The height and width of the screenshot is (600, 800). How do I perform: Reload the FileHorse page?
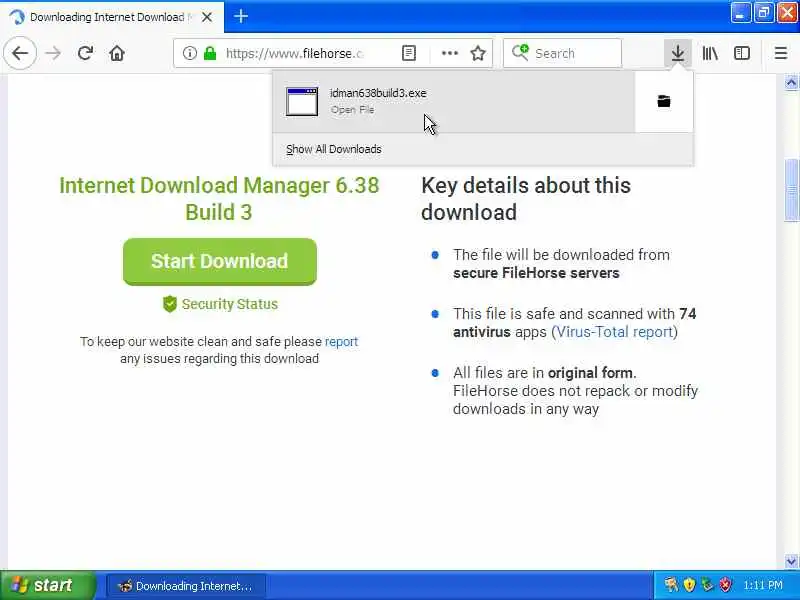85,53
